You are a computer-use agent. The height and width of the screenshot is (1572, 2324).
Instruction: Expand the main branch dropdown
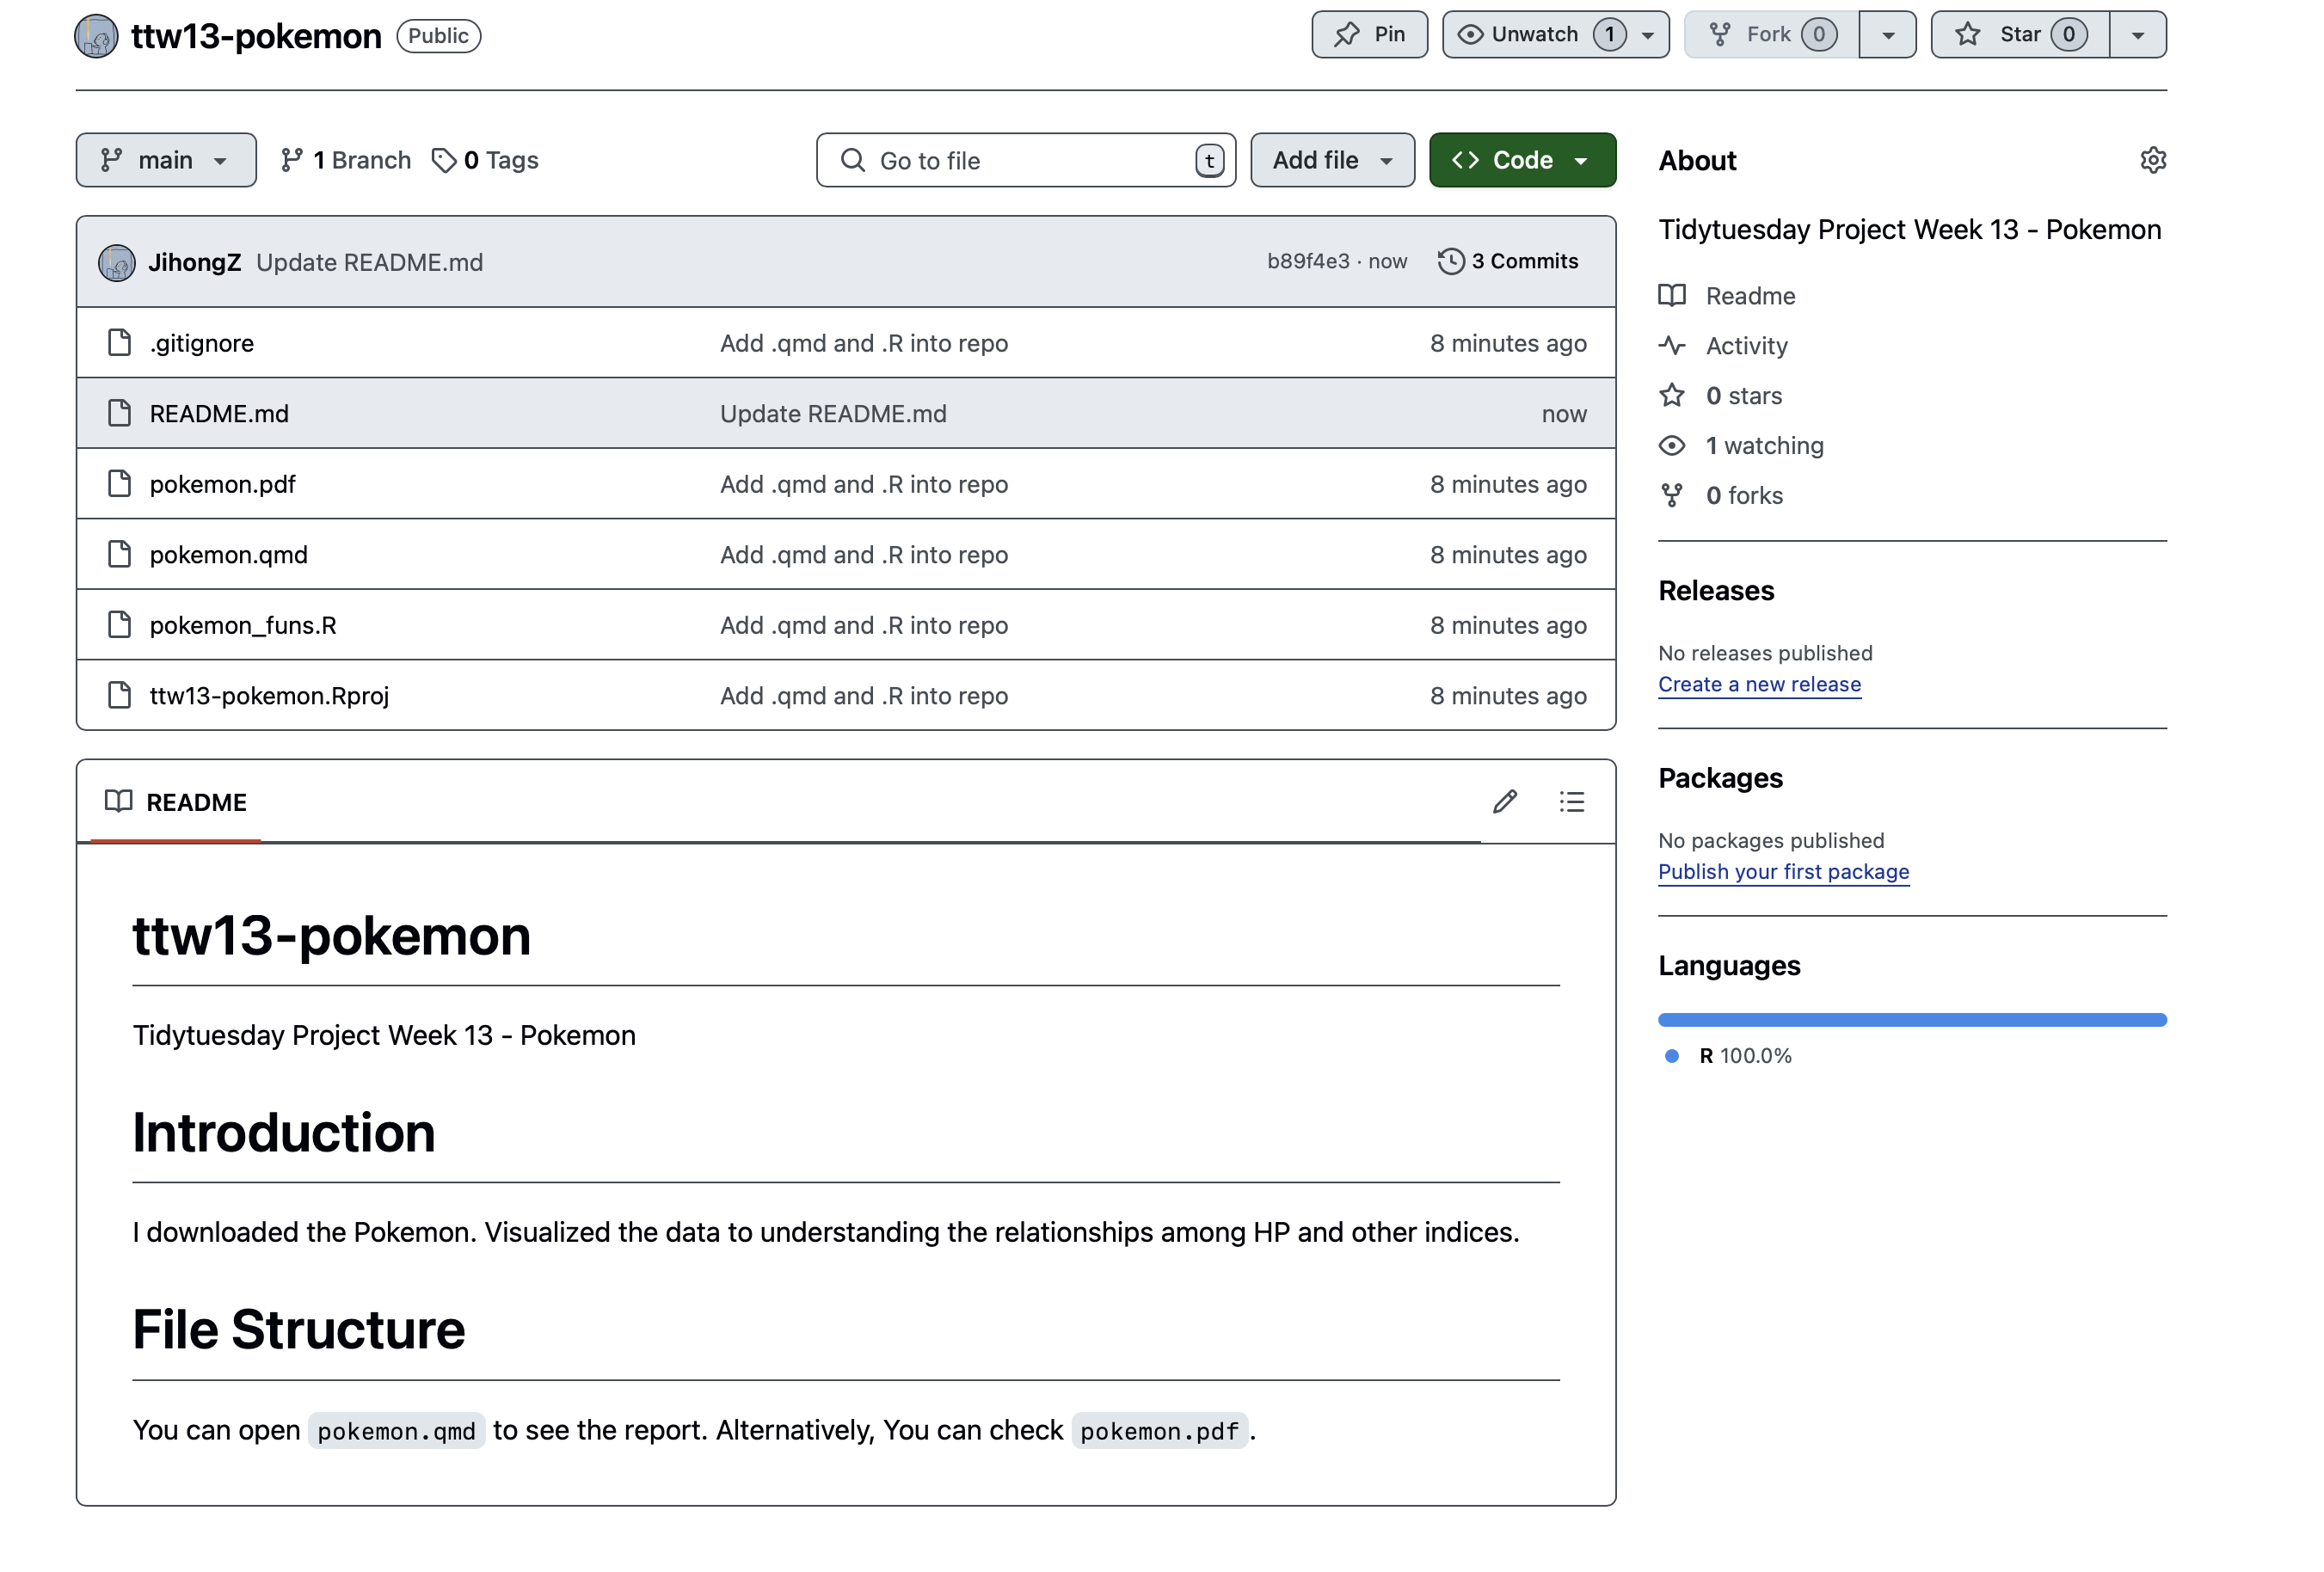[x=166, y=160]
